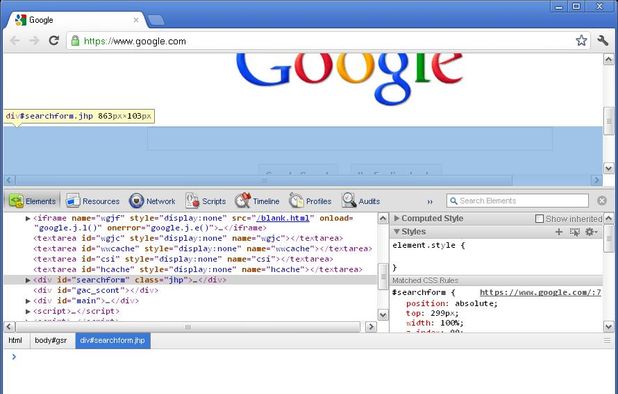
Task: Click DOM tree horizontal scroll left arrow
Action: tap(9, 327)
